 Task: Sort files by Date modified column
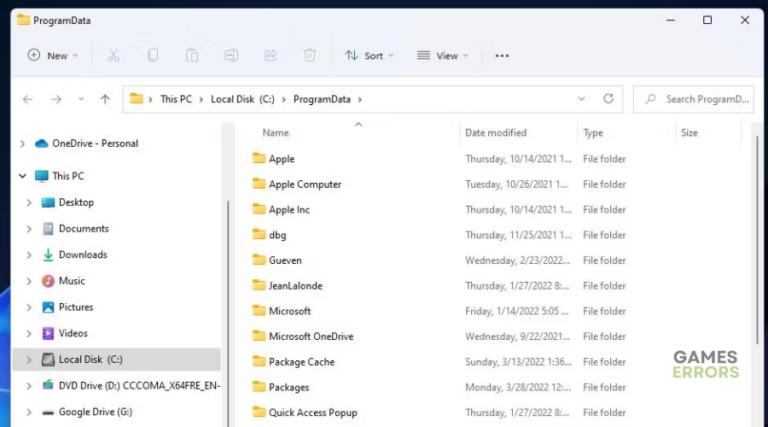pos(496,133)
